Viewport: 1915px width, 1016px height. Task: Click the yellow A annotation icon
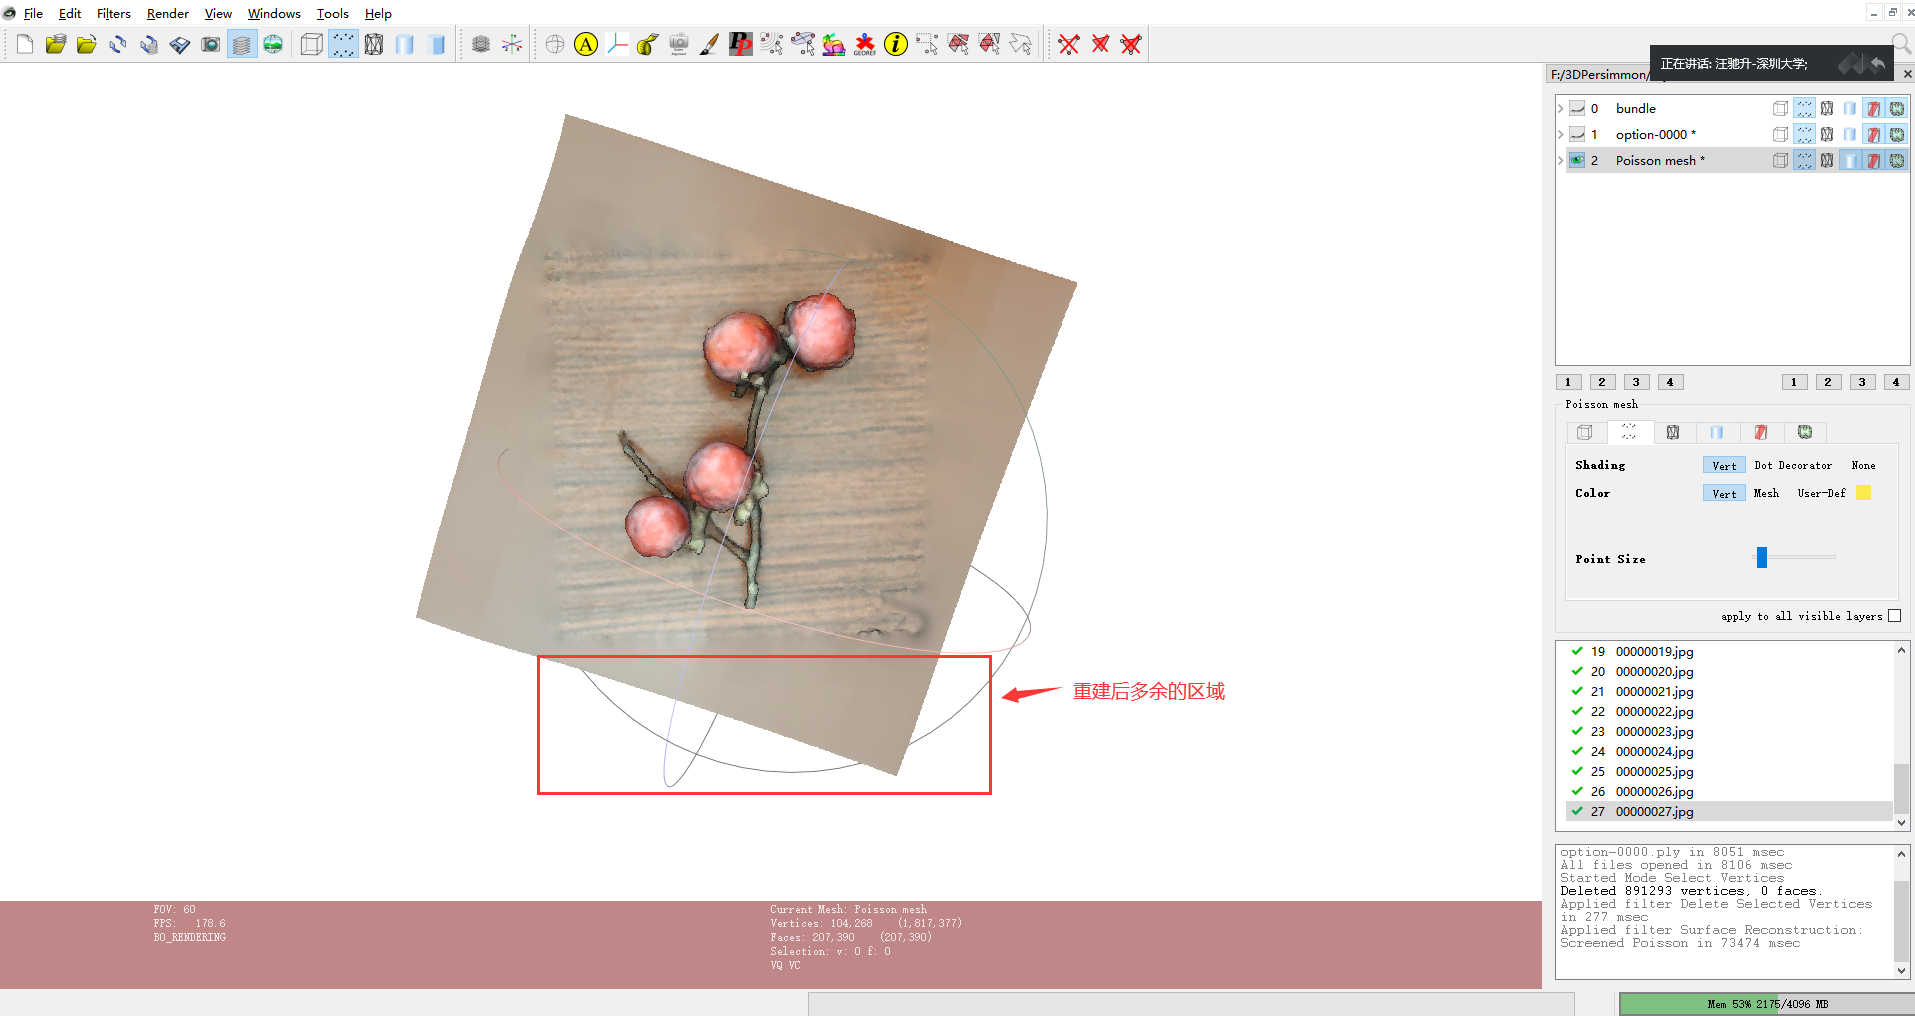click(x=586, y=44)
